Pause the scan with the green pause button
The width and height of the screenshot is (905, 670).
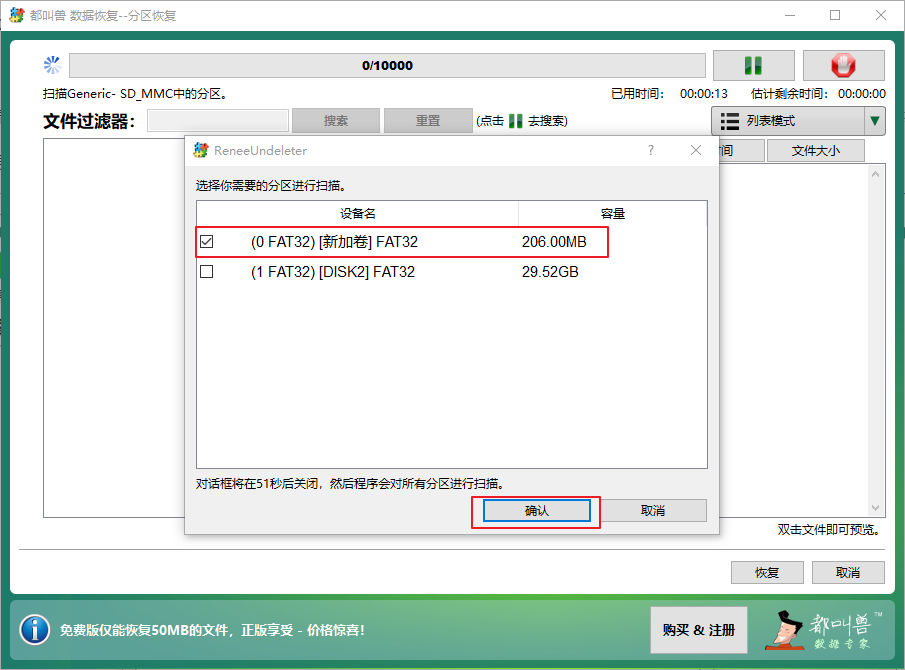753,65
